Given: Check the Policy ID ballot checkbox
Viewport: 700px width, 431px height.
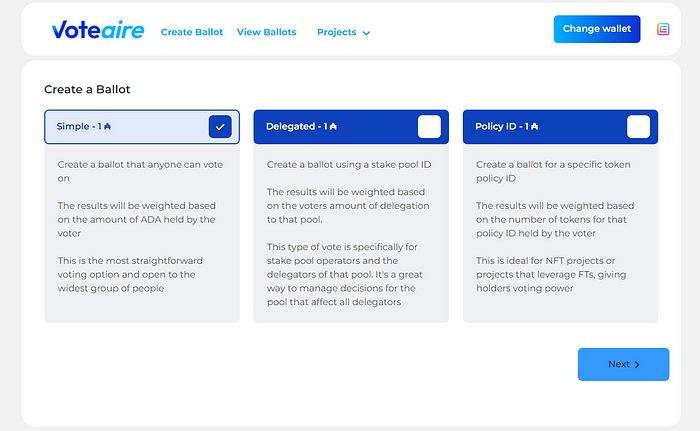Looking at the screenshot, I should click(x=638, y=127).
